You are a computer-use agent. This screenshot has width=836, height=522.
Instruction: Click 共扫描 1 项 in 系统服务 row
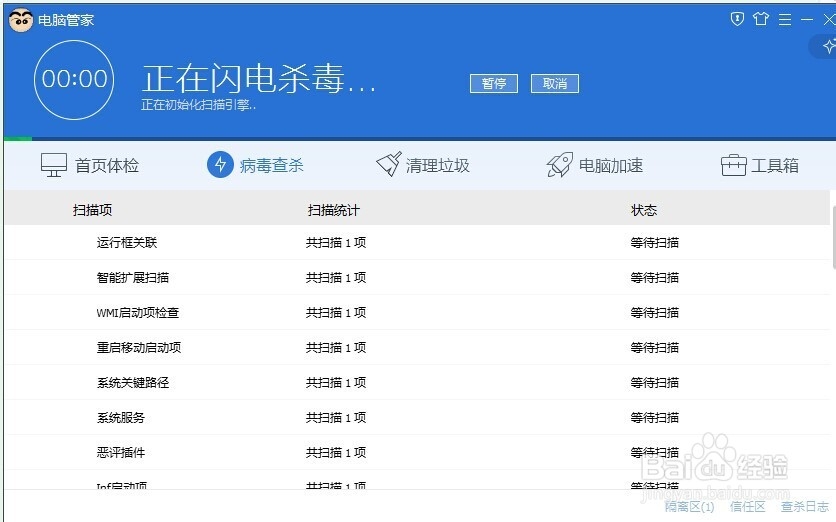click(x=336, y=417)
